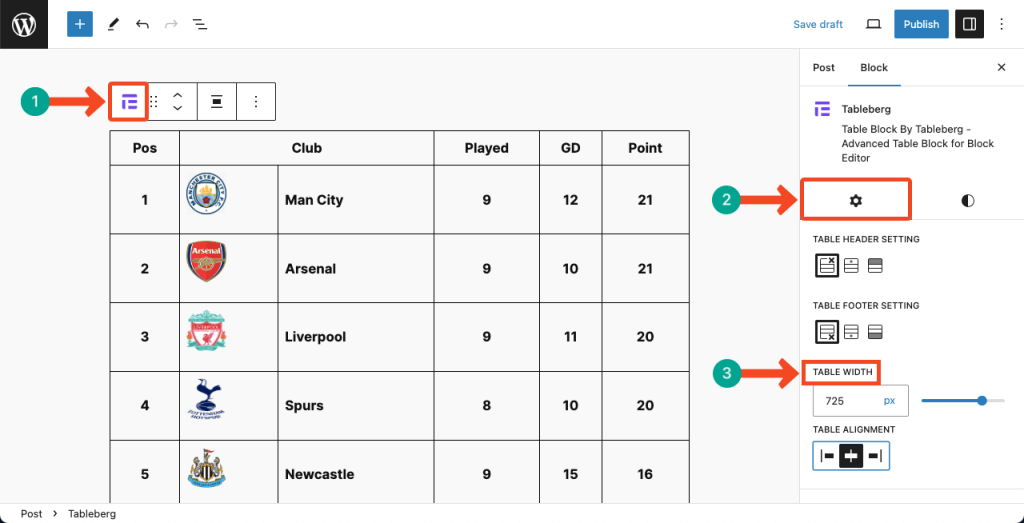Viewport: 1024px width, 523px height.
Task: Open the laptop preview icon
Action: tap(873, 24)
